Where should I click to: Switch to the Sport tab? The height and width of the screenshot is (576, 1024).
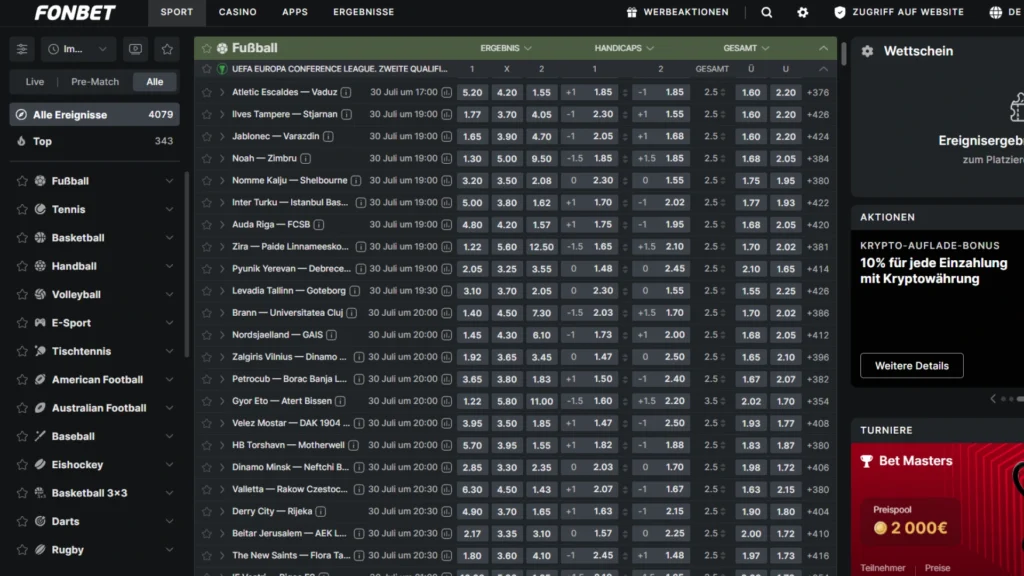point(177,12)
